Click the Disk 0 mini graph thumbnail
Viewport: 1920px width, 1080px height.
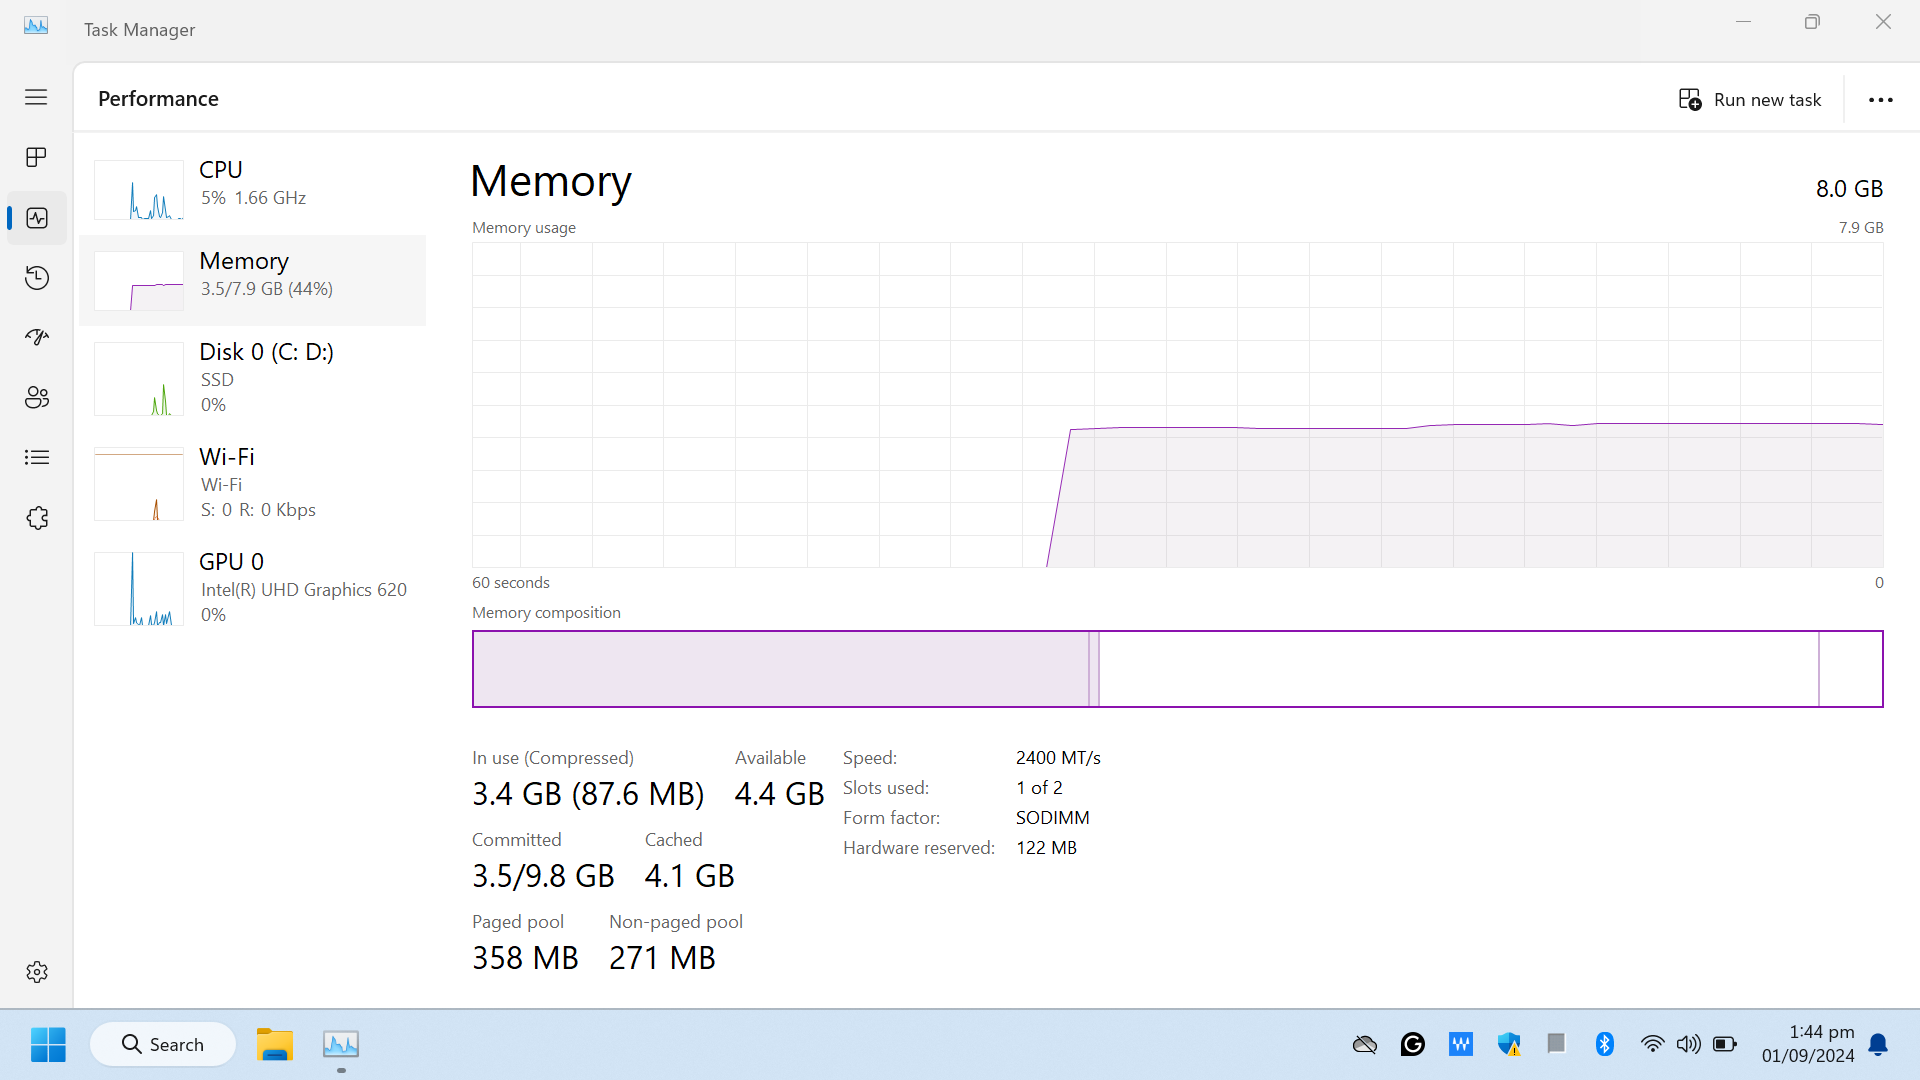139,379
